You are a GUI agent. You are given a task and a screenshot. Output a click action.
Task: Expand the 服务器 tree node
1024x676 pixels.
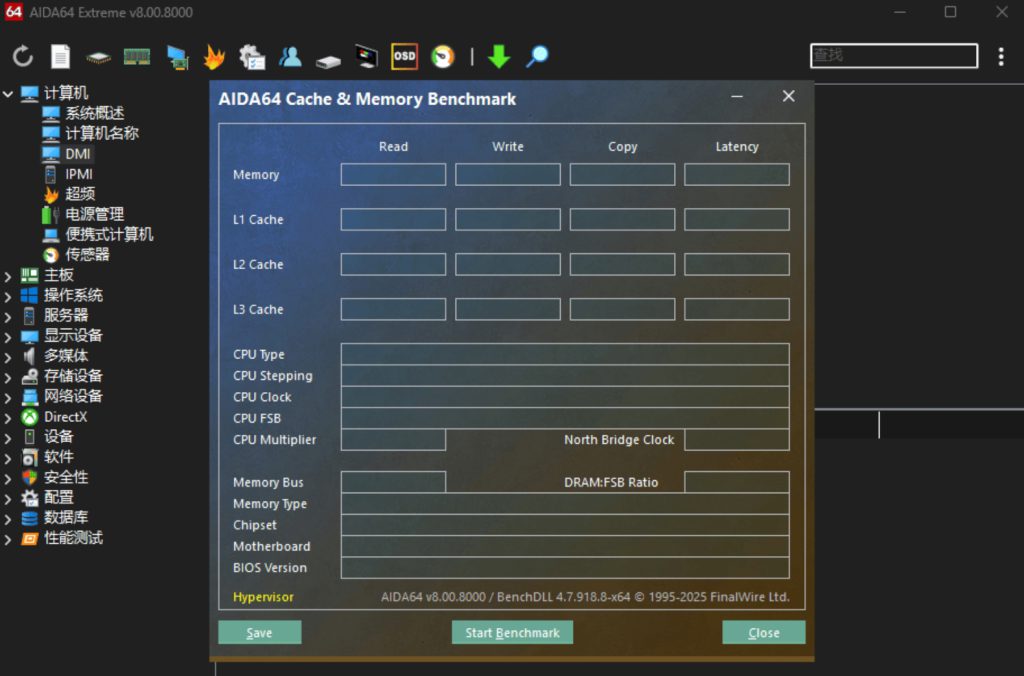[x=8, y=317]
